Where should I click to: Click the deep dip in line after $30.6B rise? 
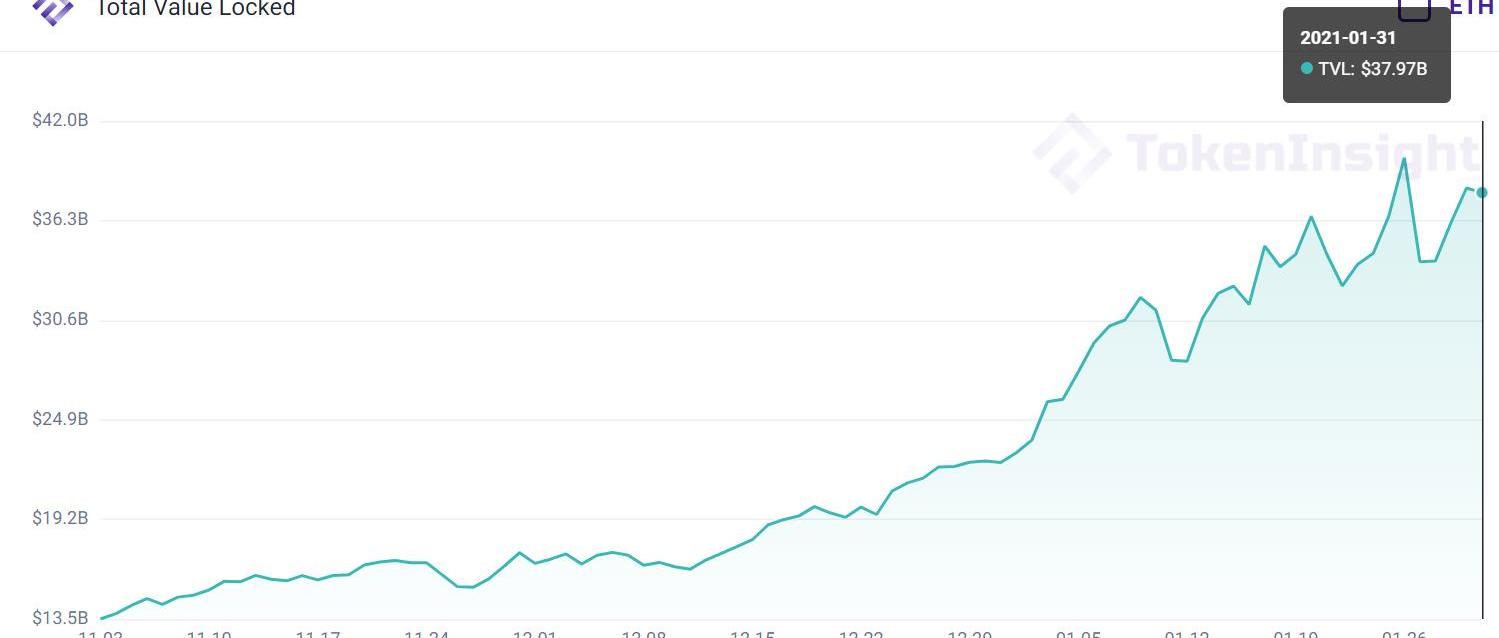[x=1179, y=360]
